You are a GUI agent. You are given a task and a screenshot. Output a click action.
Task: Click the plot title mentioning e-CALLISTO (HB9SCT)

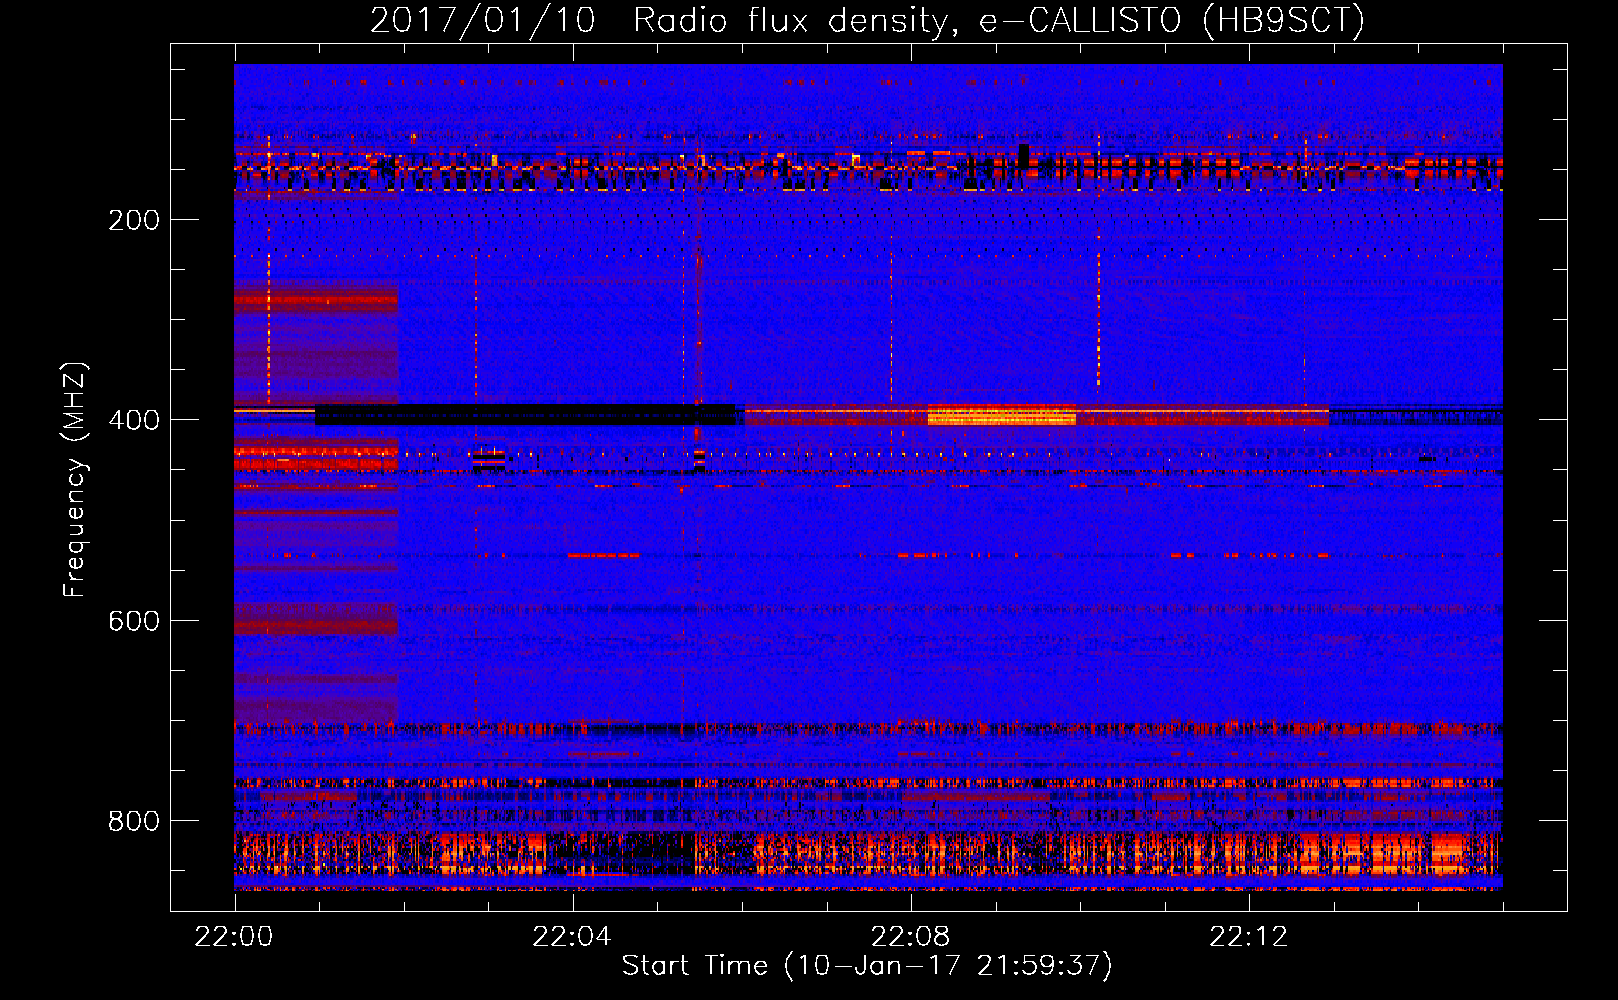pos(867,20)
